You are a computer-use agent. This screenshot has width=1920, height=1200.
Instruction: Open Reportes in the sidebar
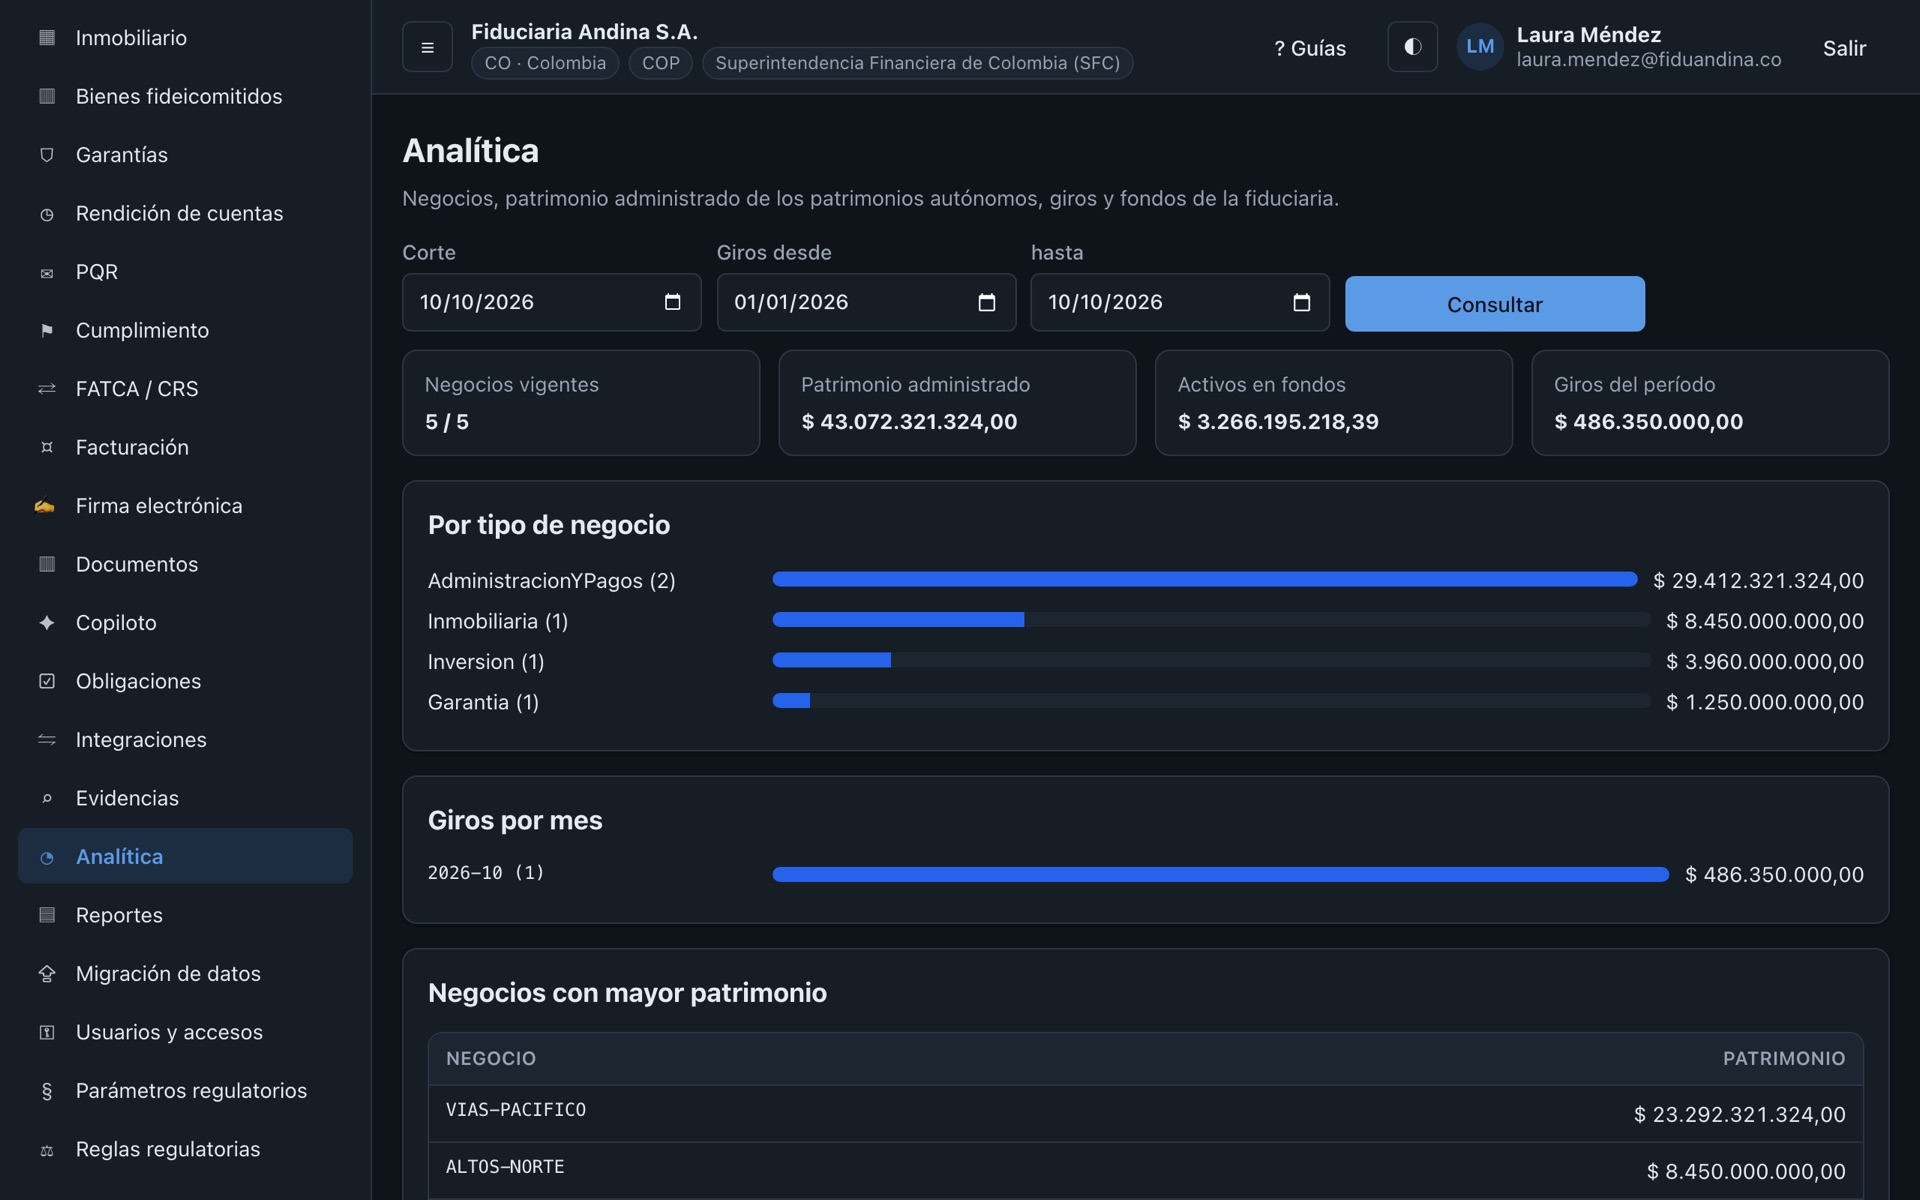[x=185, y=915]
